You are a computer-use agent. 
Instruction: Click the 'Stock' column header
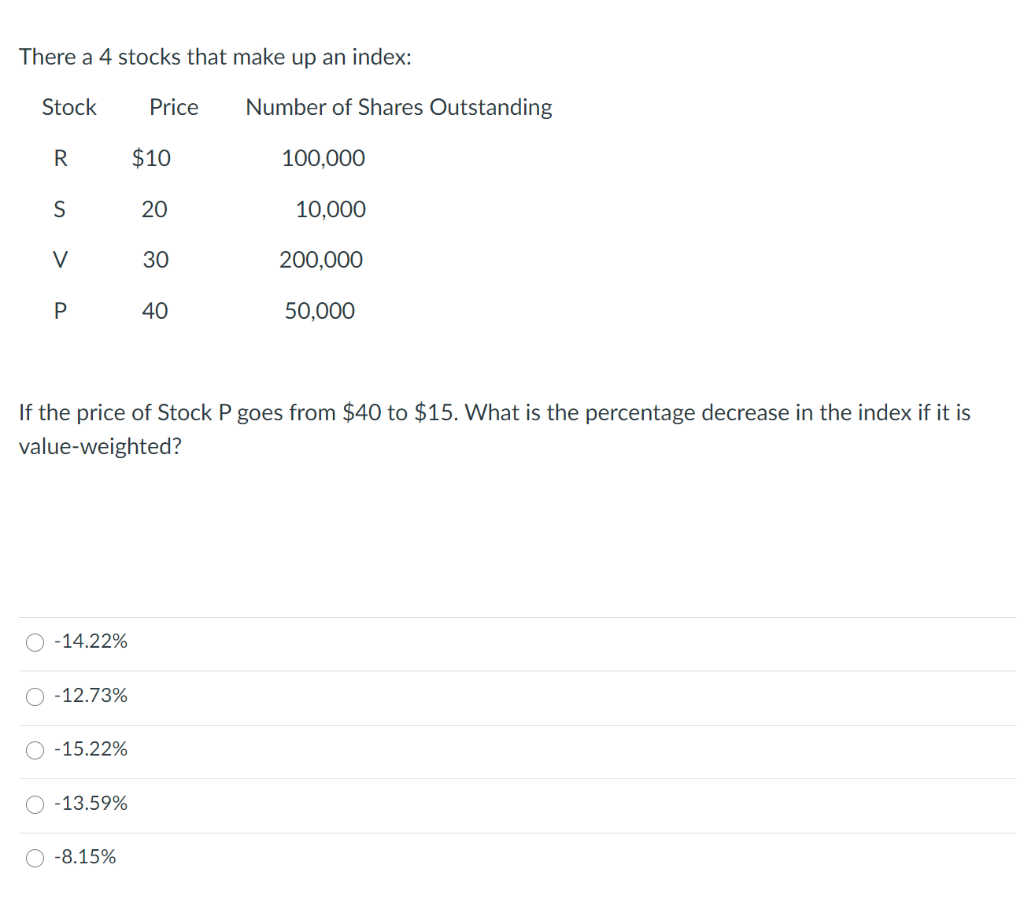69,107
